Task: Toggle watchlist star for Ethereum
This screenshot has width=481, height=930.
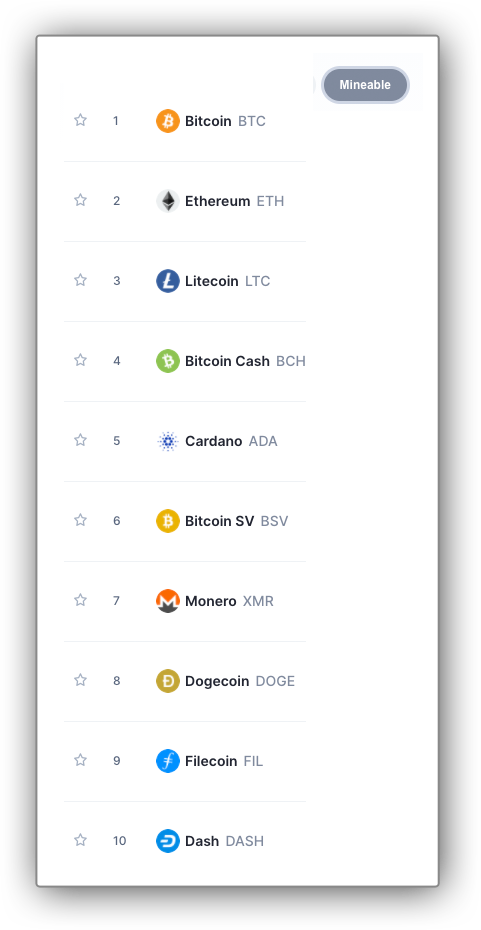Action: point(81,200)
